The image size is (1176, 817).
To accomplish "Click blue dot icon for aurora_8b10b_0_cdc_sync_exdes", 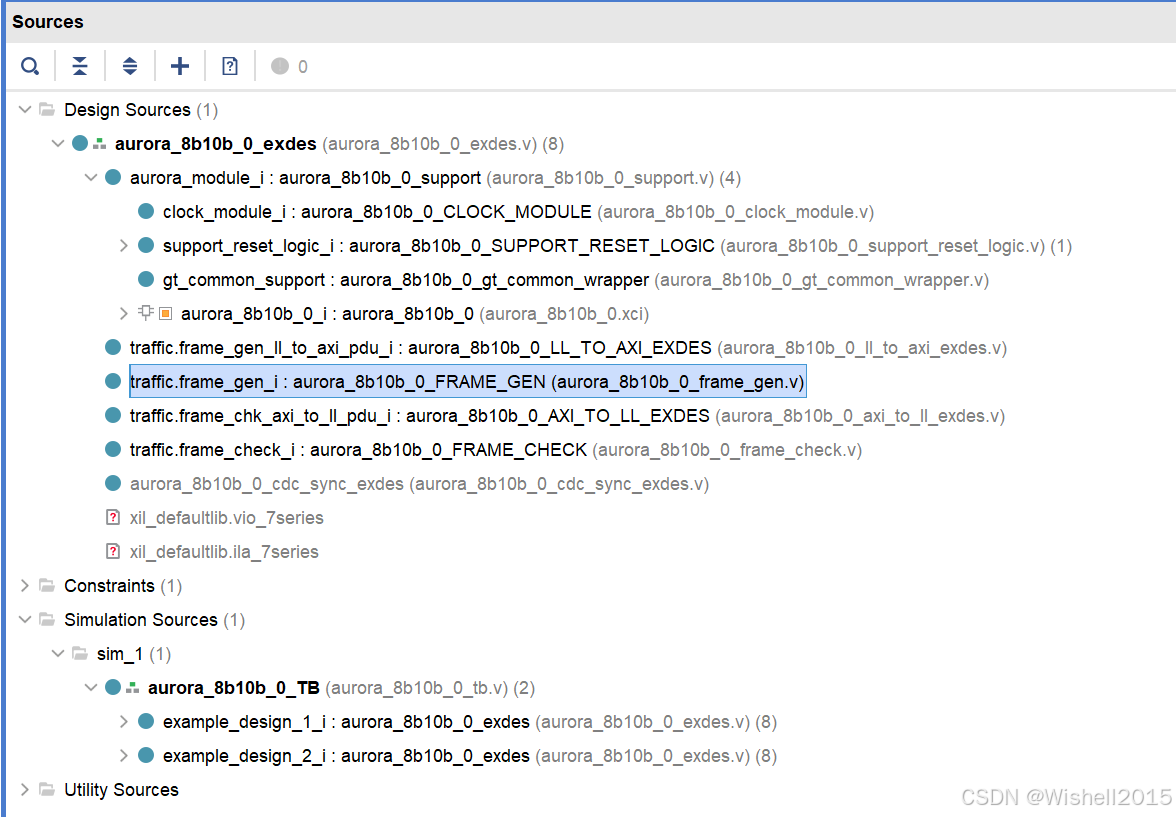I will 113,483.
